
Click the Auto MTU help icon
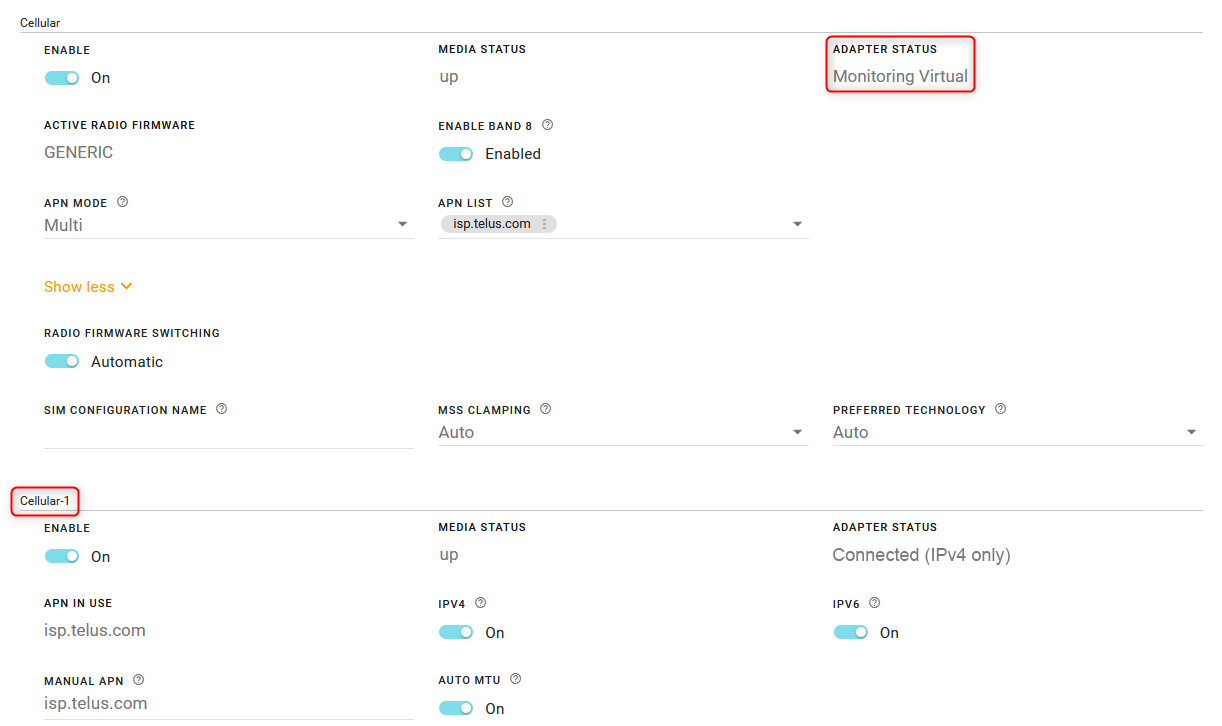(515, 679)
